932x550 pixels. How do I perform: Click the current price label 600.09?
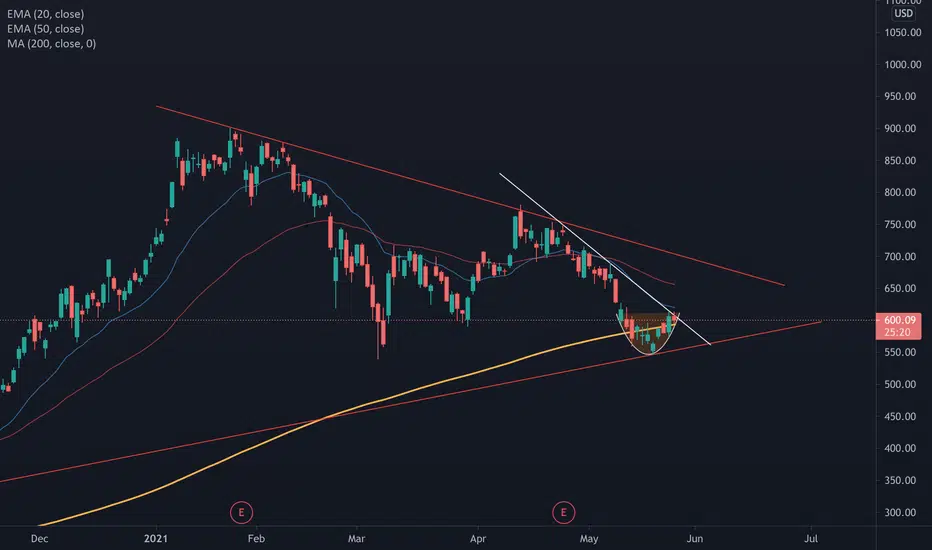coord(899,320)
